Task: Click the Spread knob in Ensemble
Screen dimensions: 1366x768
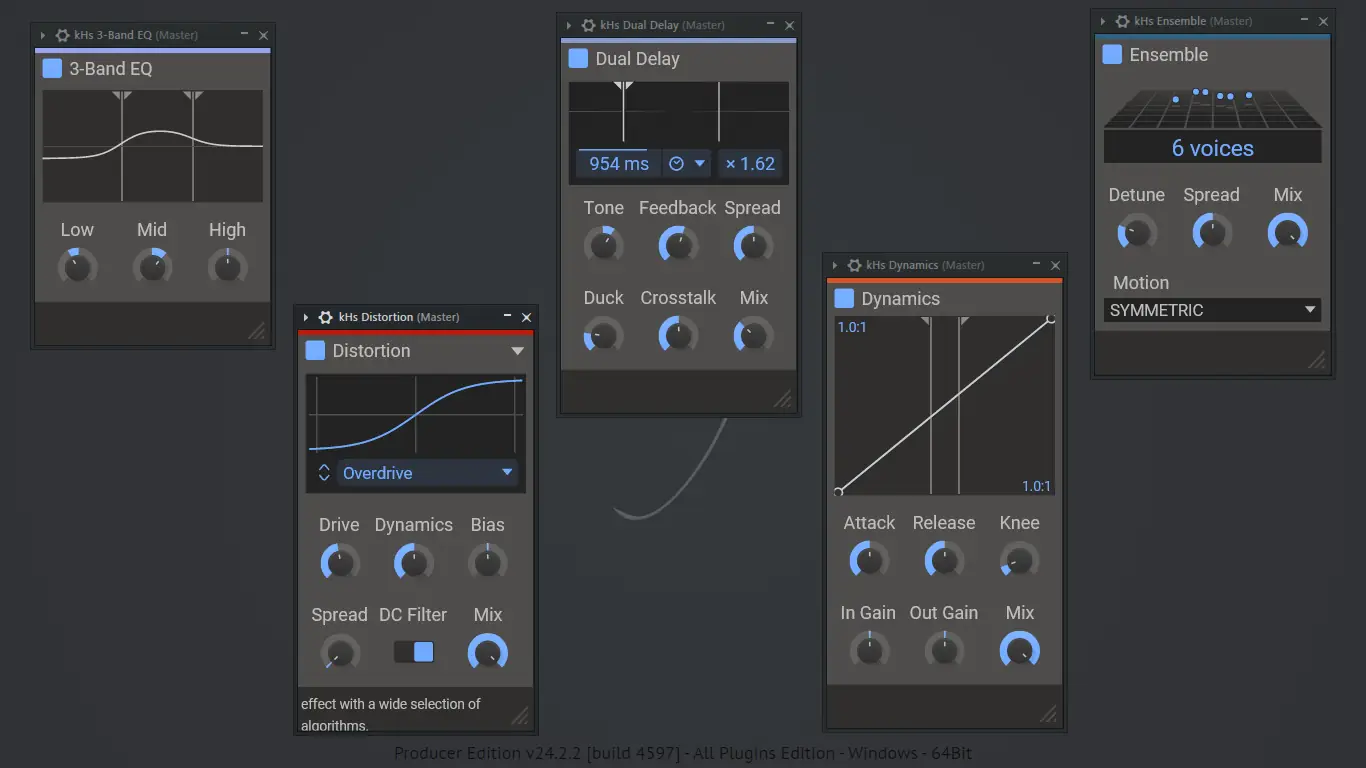Action: coord(1212,233)
